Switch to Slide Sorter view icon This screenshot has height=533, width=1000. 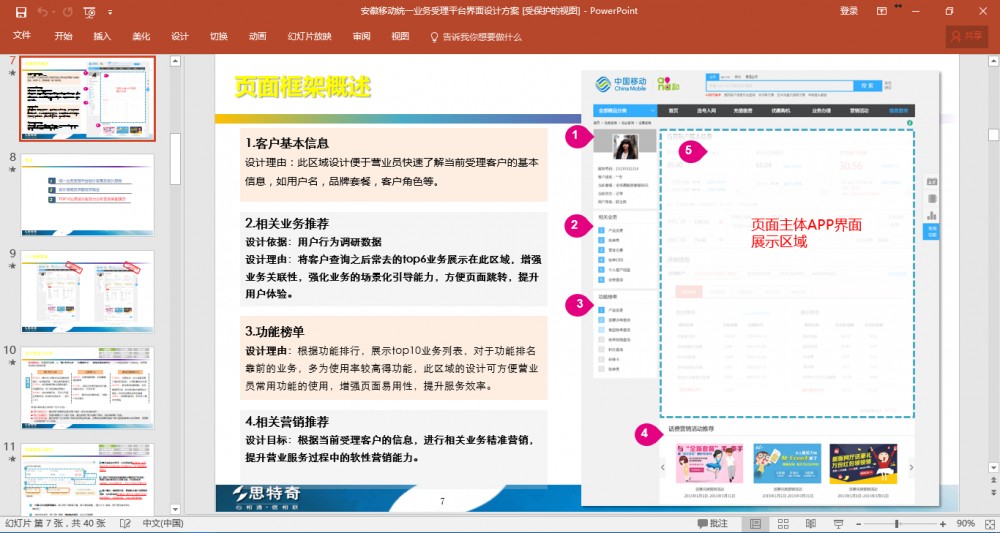(783, 523)
